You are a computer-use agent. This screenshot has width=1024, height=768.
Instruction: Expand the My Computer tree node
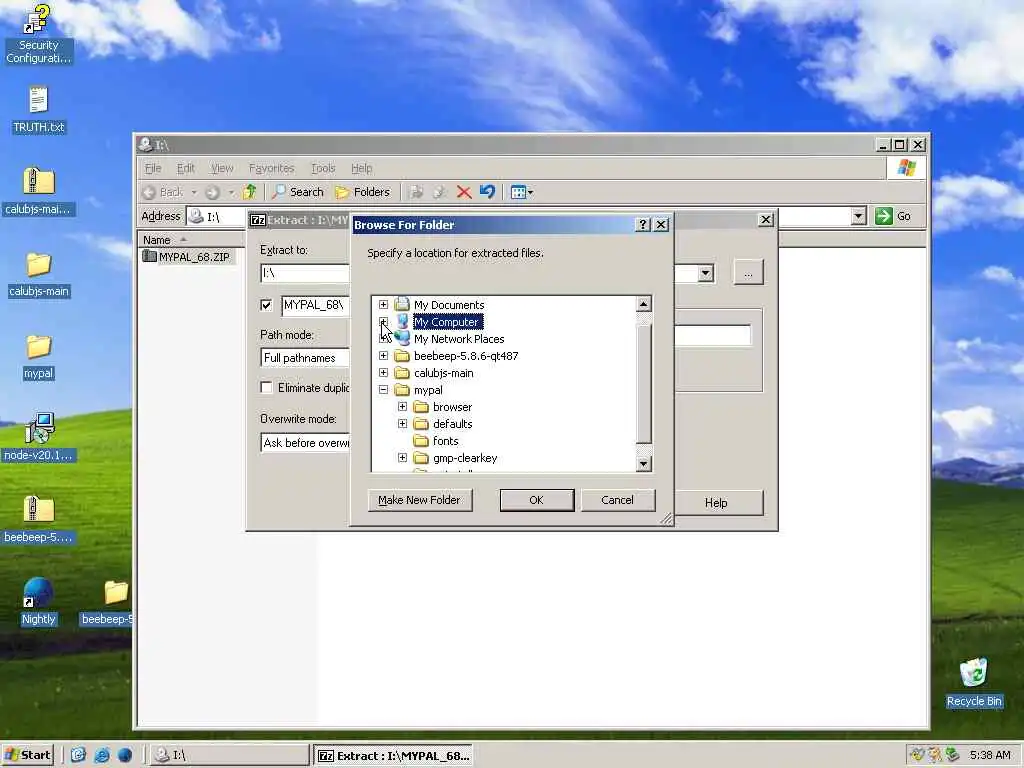coord(383,322)
